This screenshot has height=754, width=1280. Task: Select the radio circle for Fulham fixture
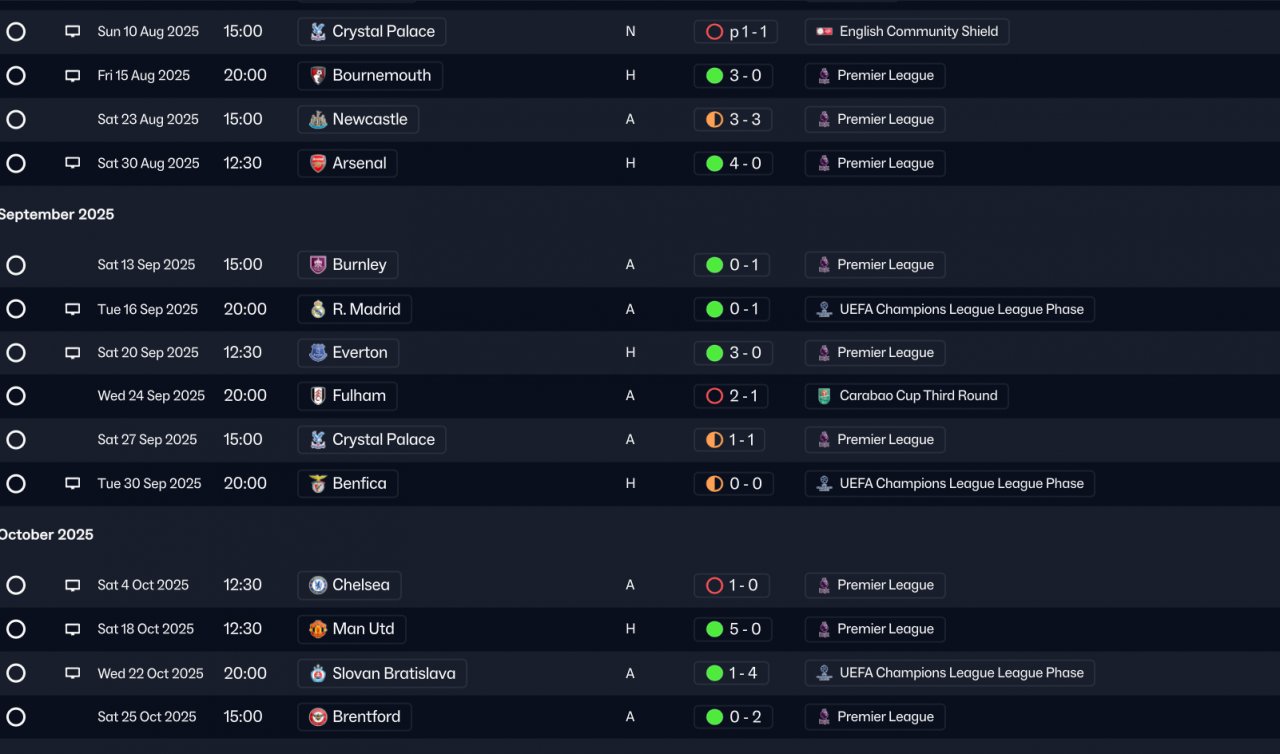(x=16, y=396)
